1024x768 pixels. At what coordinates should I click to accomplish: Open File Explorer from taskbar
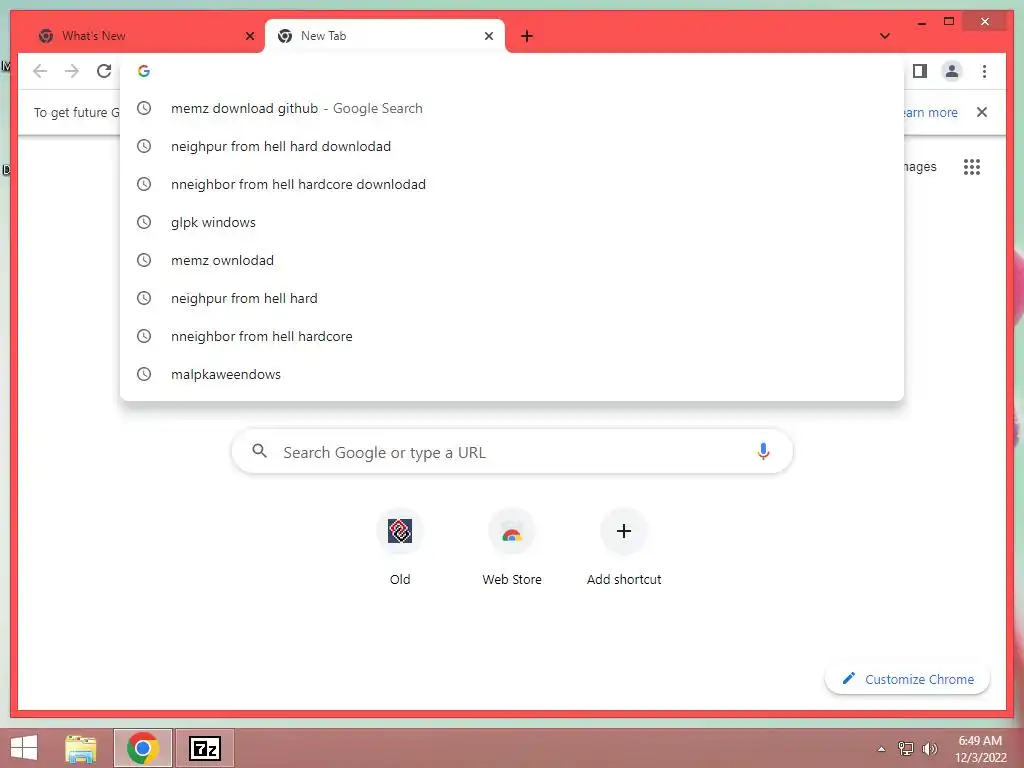click(x=81, y=748)
